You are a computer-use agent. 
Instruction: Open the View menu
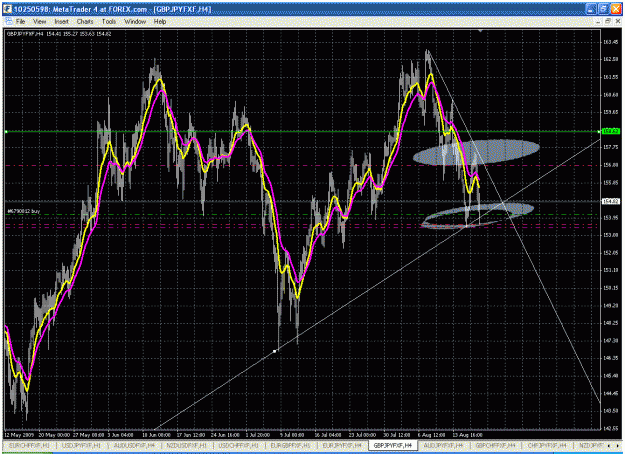point(39,22)
